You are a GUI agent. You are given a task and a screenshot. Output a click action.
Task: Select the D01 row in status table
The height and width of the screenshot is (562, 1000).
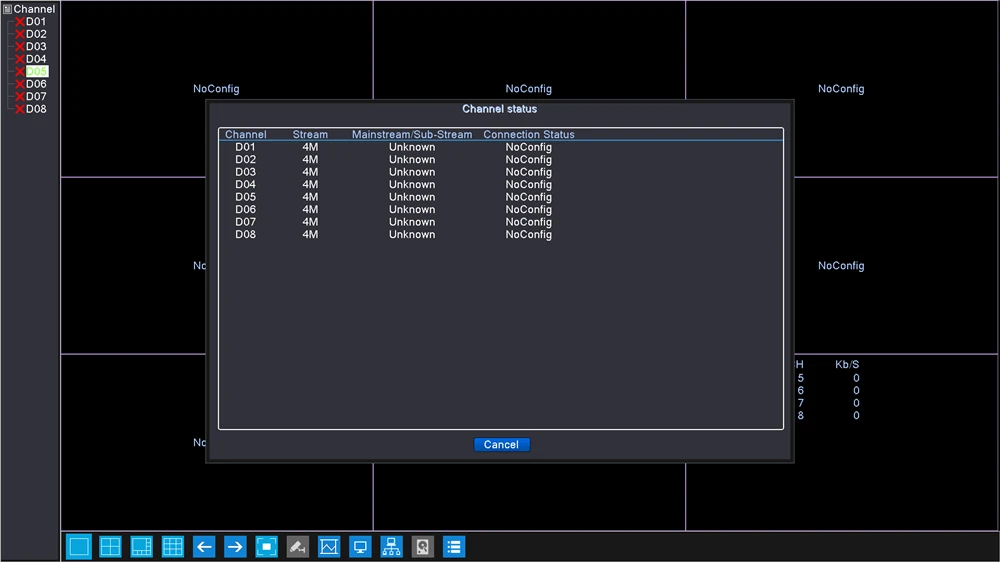tap(501, 147)
